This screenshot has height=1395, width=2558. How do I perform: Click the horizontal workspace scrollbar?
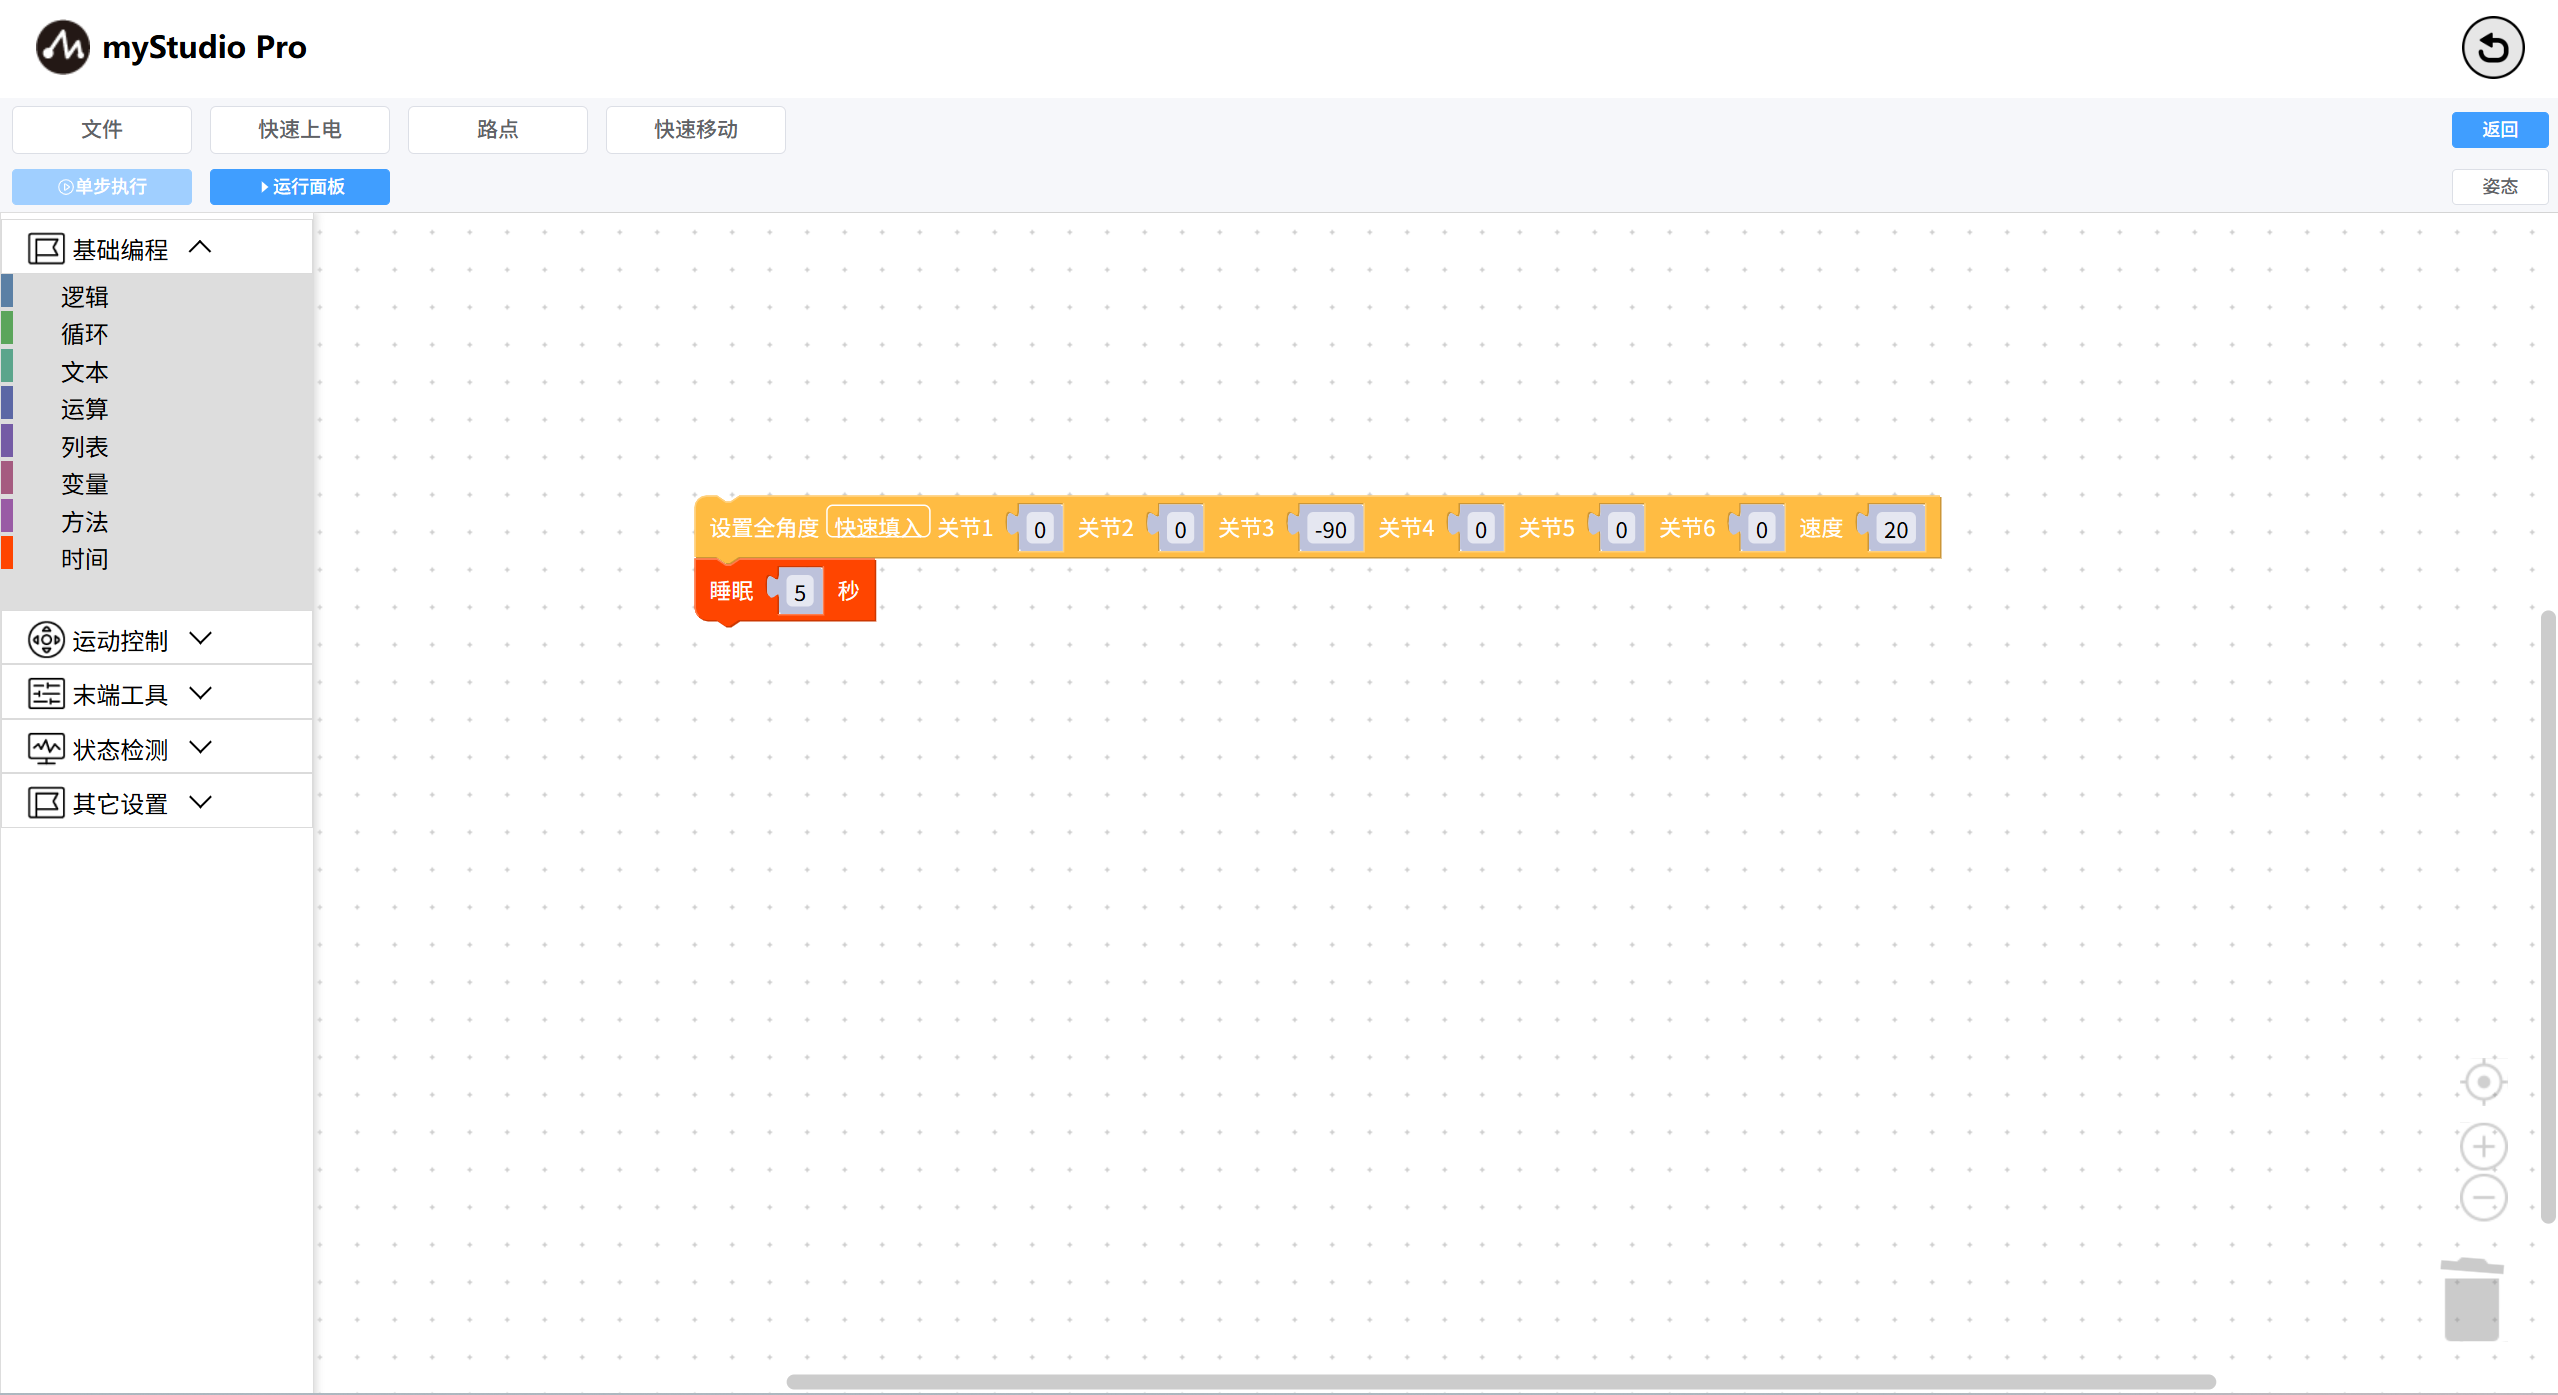(1500, 1381)
